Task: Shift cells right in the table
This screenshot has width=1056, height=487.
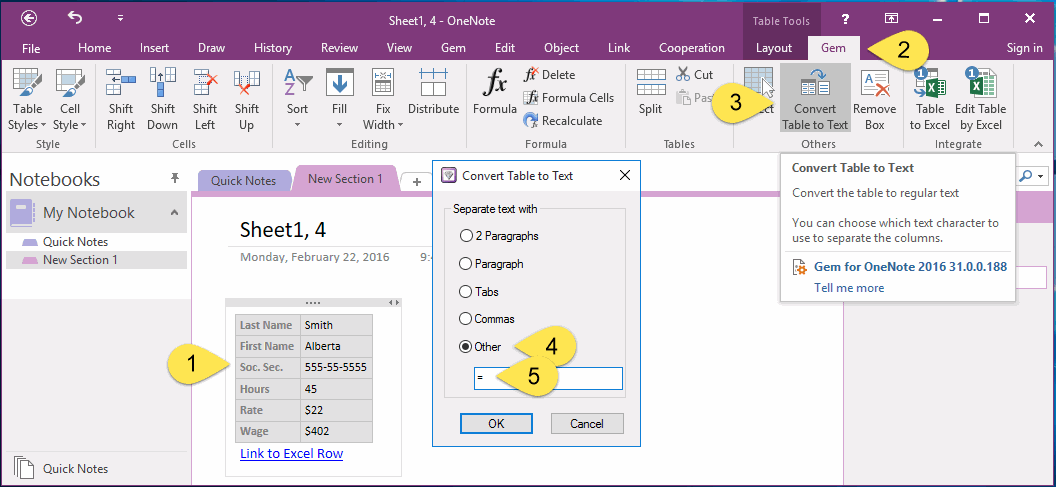Action: pyautogui.click(x=121, y=99)
